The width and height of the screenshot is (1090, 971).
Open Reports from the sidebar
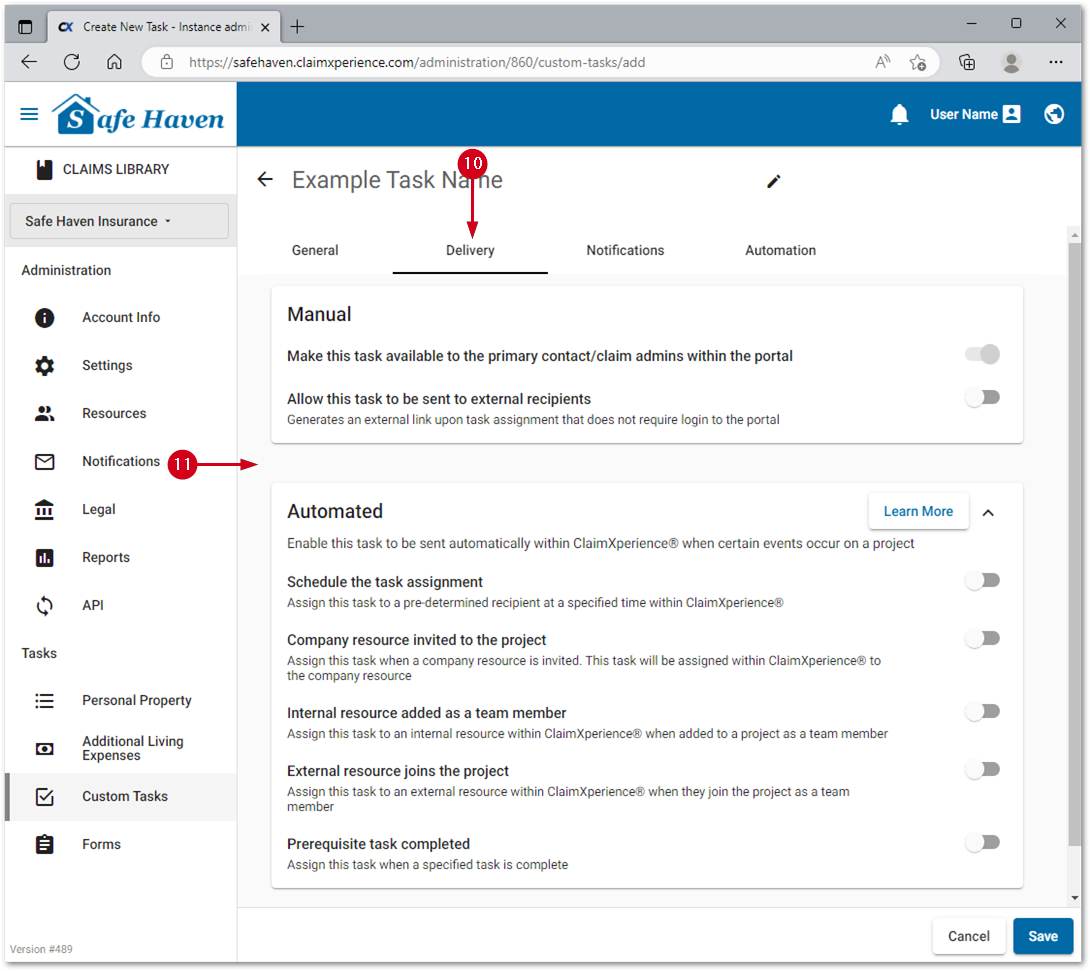(105, 558)
